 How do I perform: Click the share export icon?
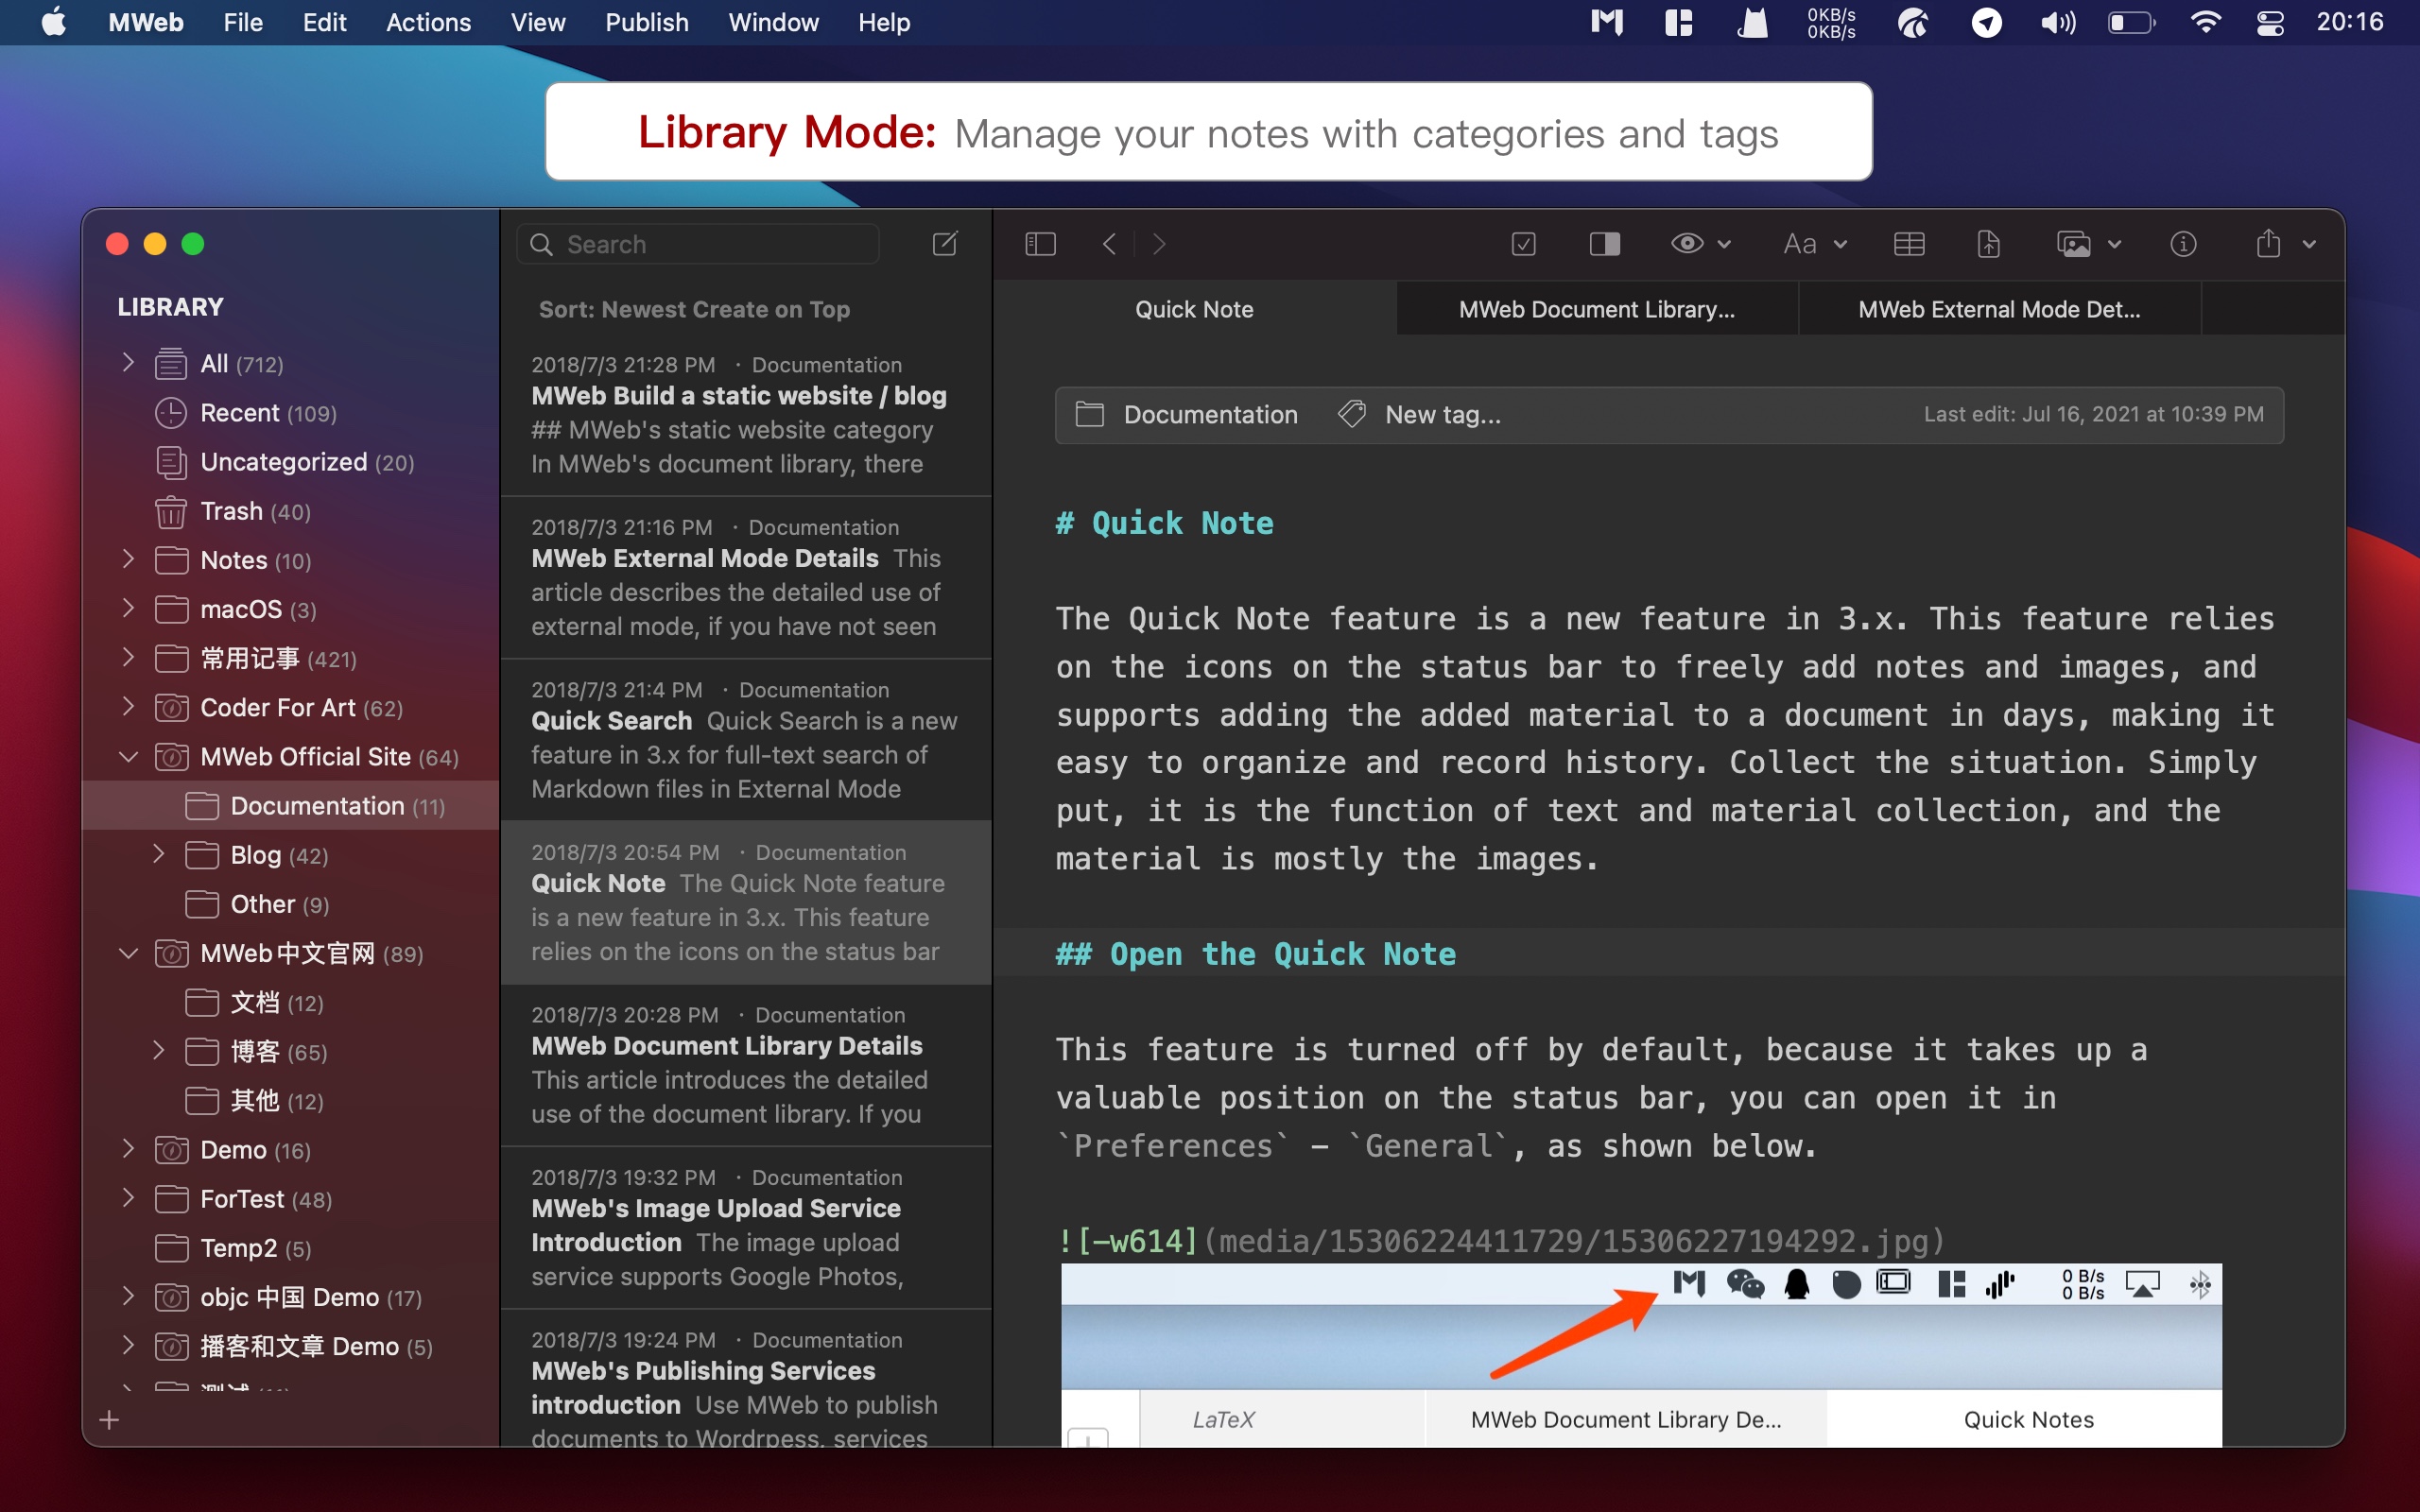pos(2268,244)
